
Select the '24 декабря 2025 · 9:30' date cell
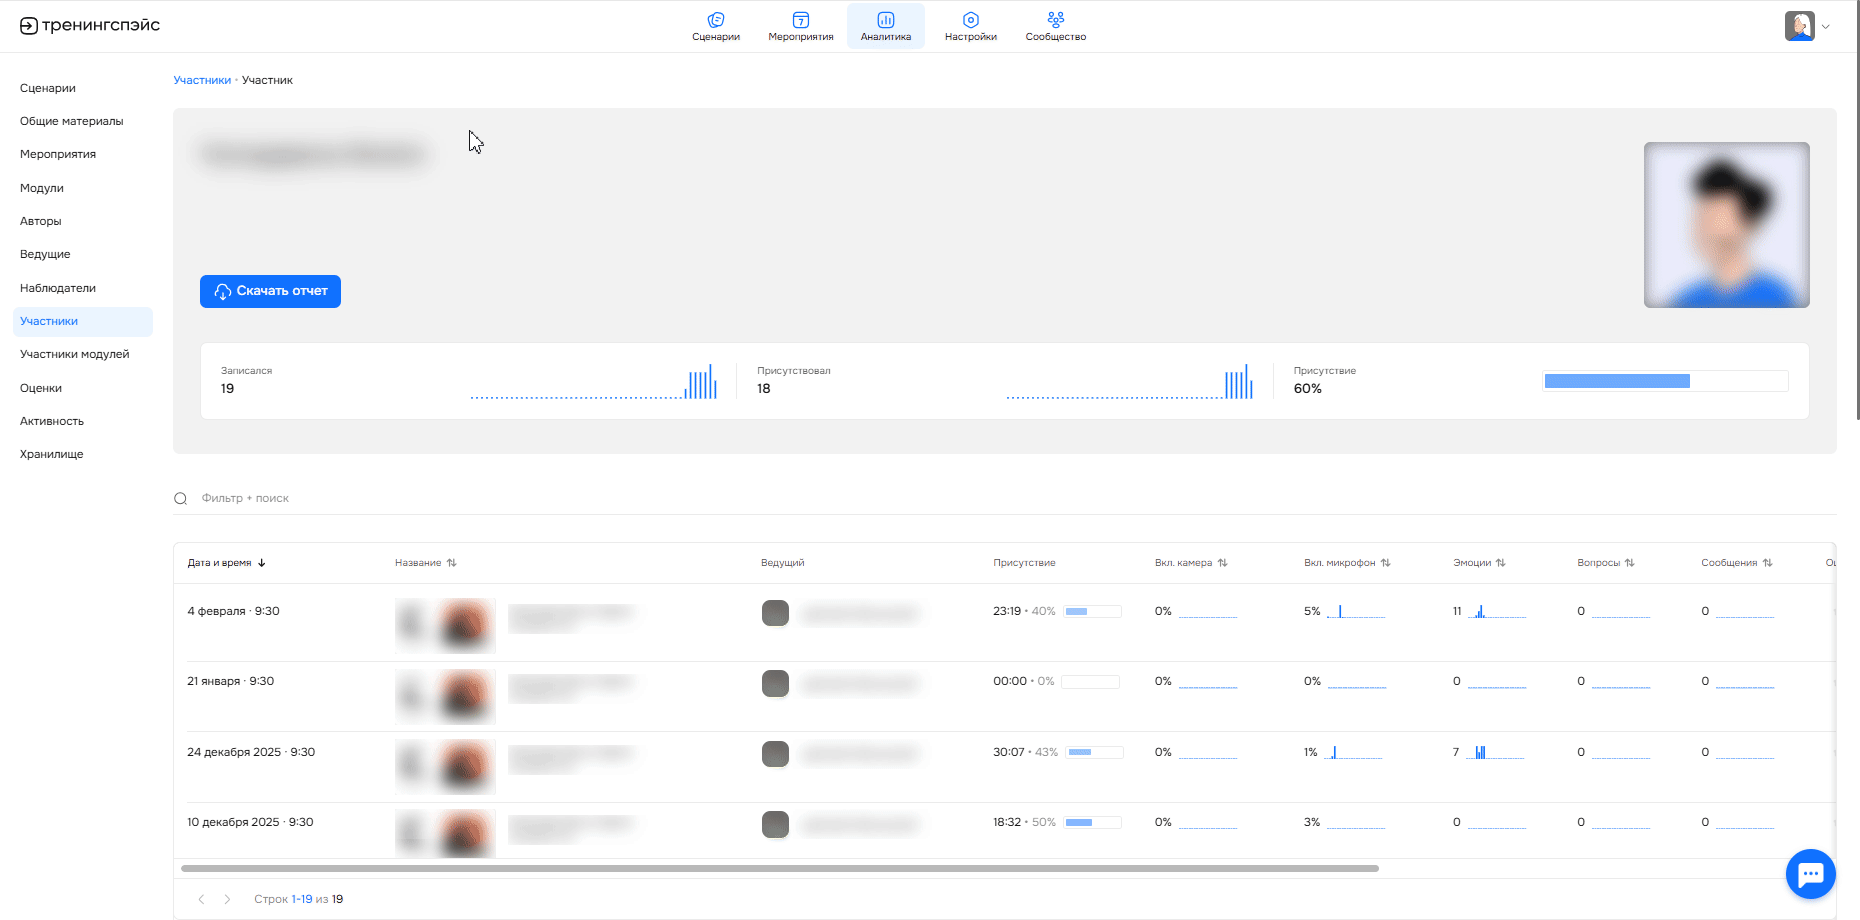coord(251,752)
